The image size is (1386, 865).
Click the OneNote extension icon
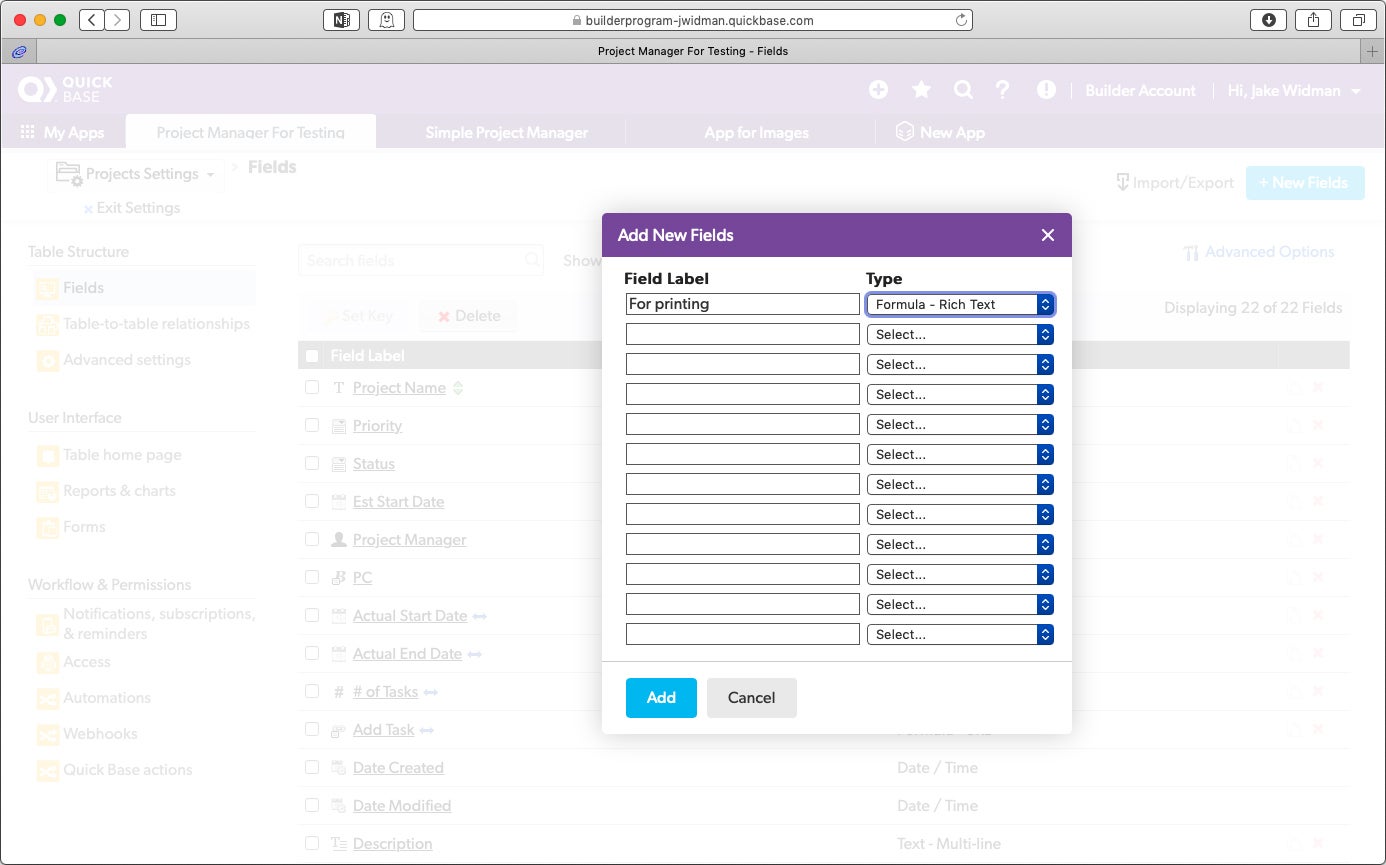click(342, 19)
